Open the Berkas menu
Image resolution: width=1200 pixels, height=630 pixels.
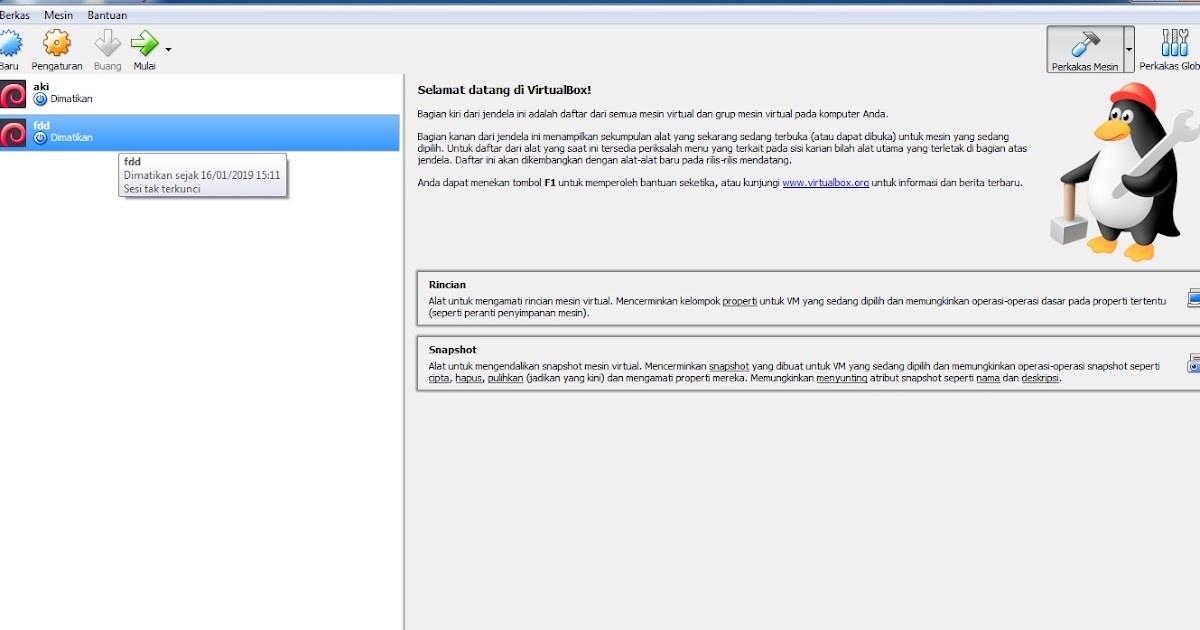pyautogui.click(x=14, y=15)
